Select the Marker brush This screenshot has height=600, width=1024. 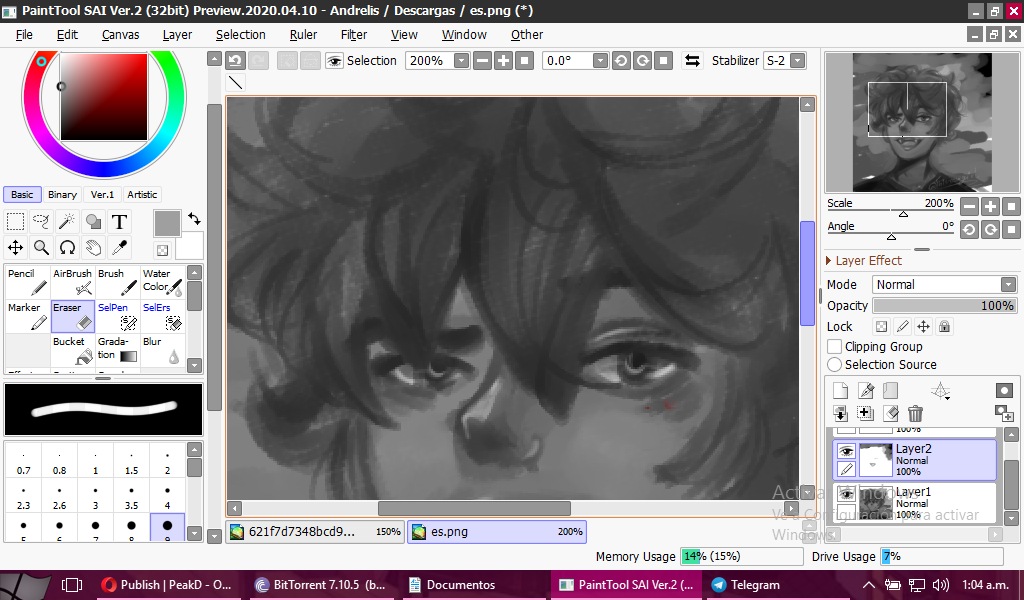(x=27, y=316)
